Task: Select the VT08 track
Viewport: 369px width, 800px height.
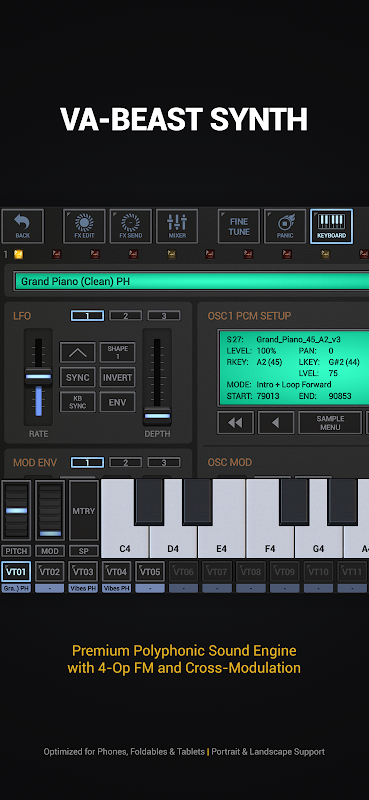Action: (x=251, y=571)
